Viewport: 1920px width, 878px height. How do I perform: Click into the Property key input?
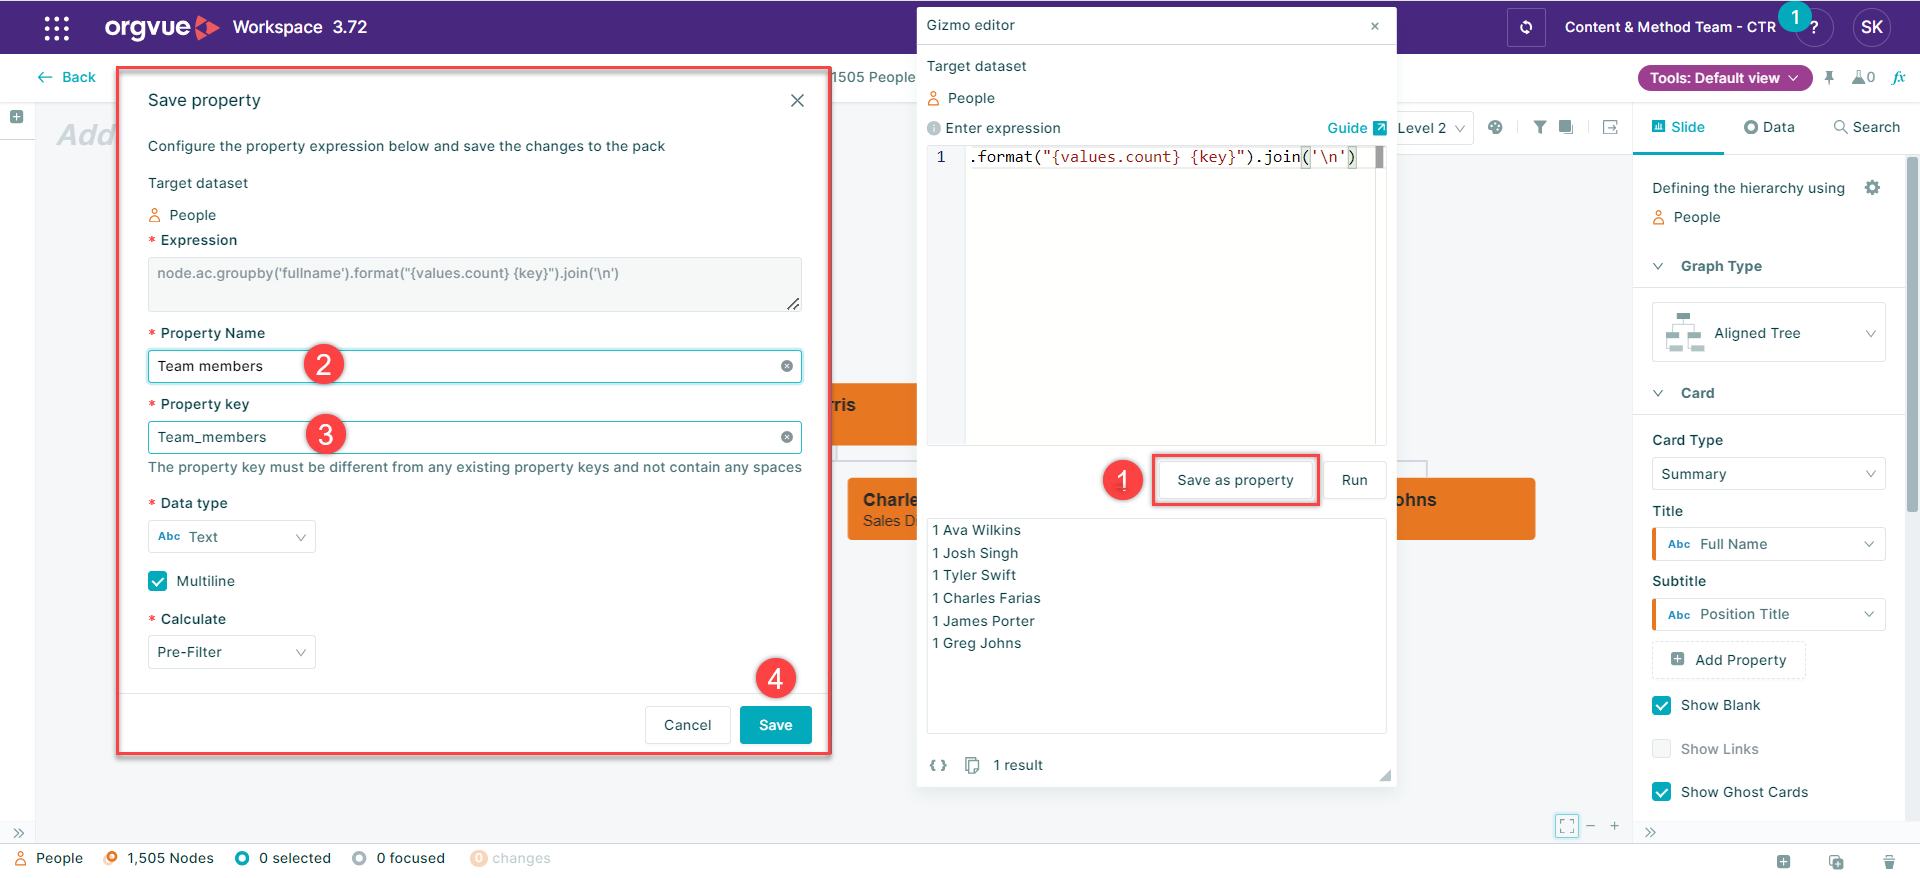tap(475, 437)
